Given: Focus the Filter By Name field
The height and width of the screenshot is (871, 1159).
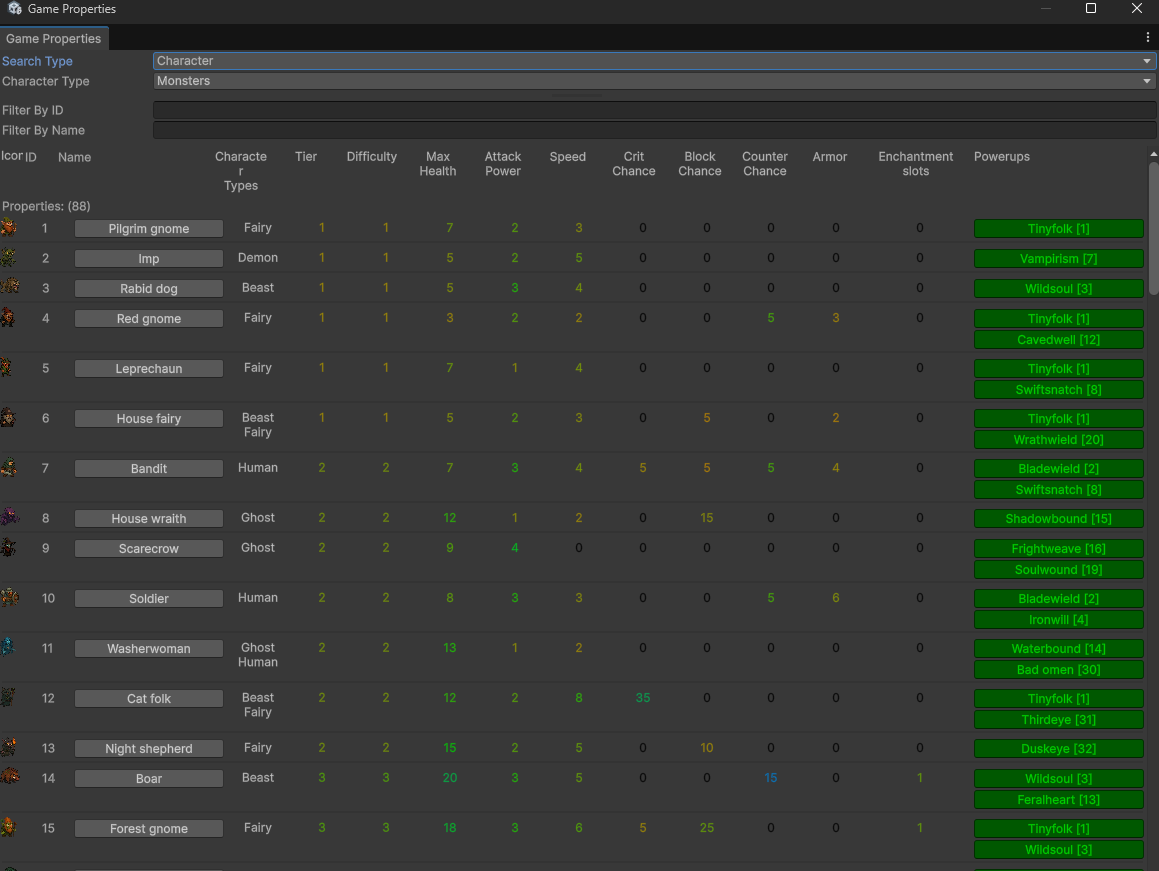Looking at the screenshot, I should click(654, 130).
